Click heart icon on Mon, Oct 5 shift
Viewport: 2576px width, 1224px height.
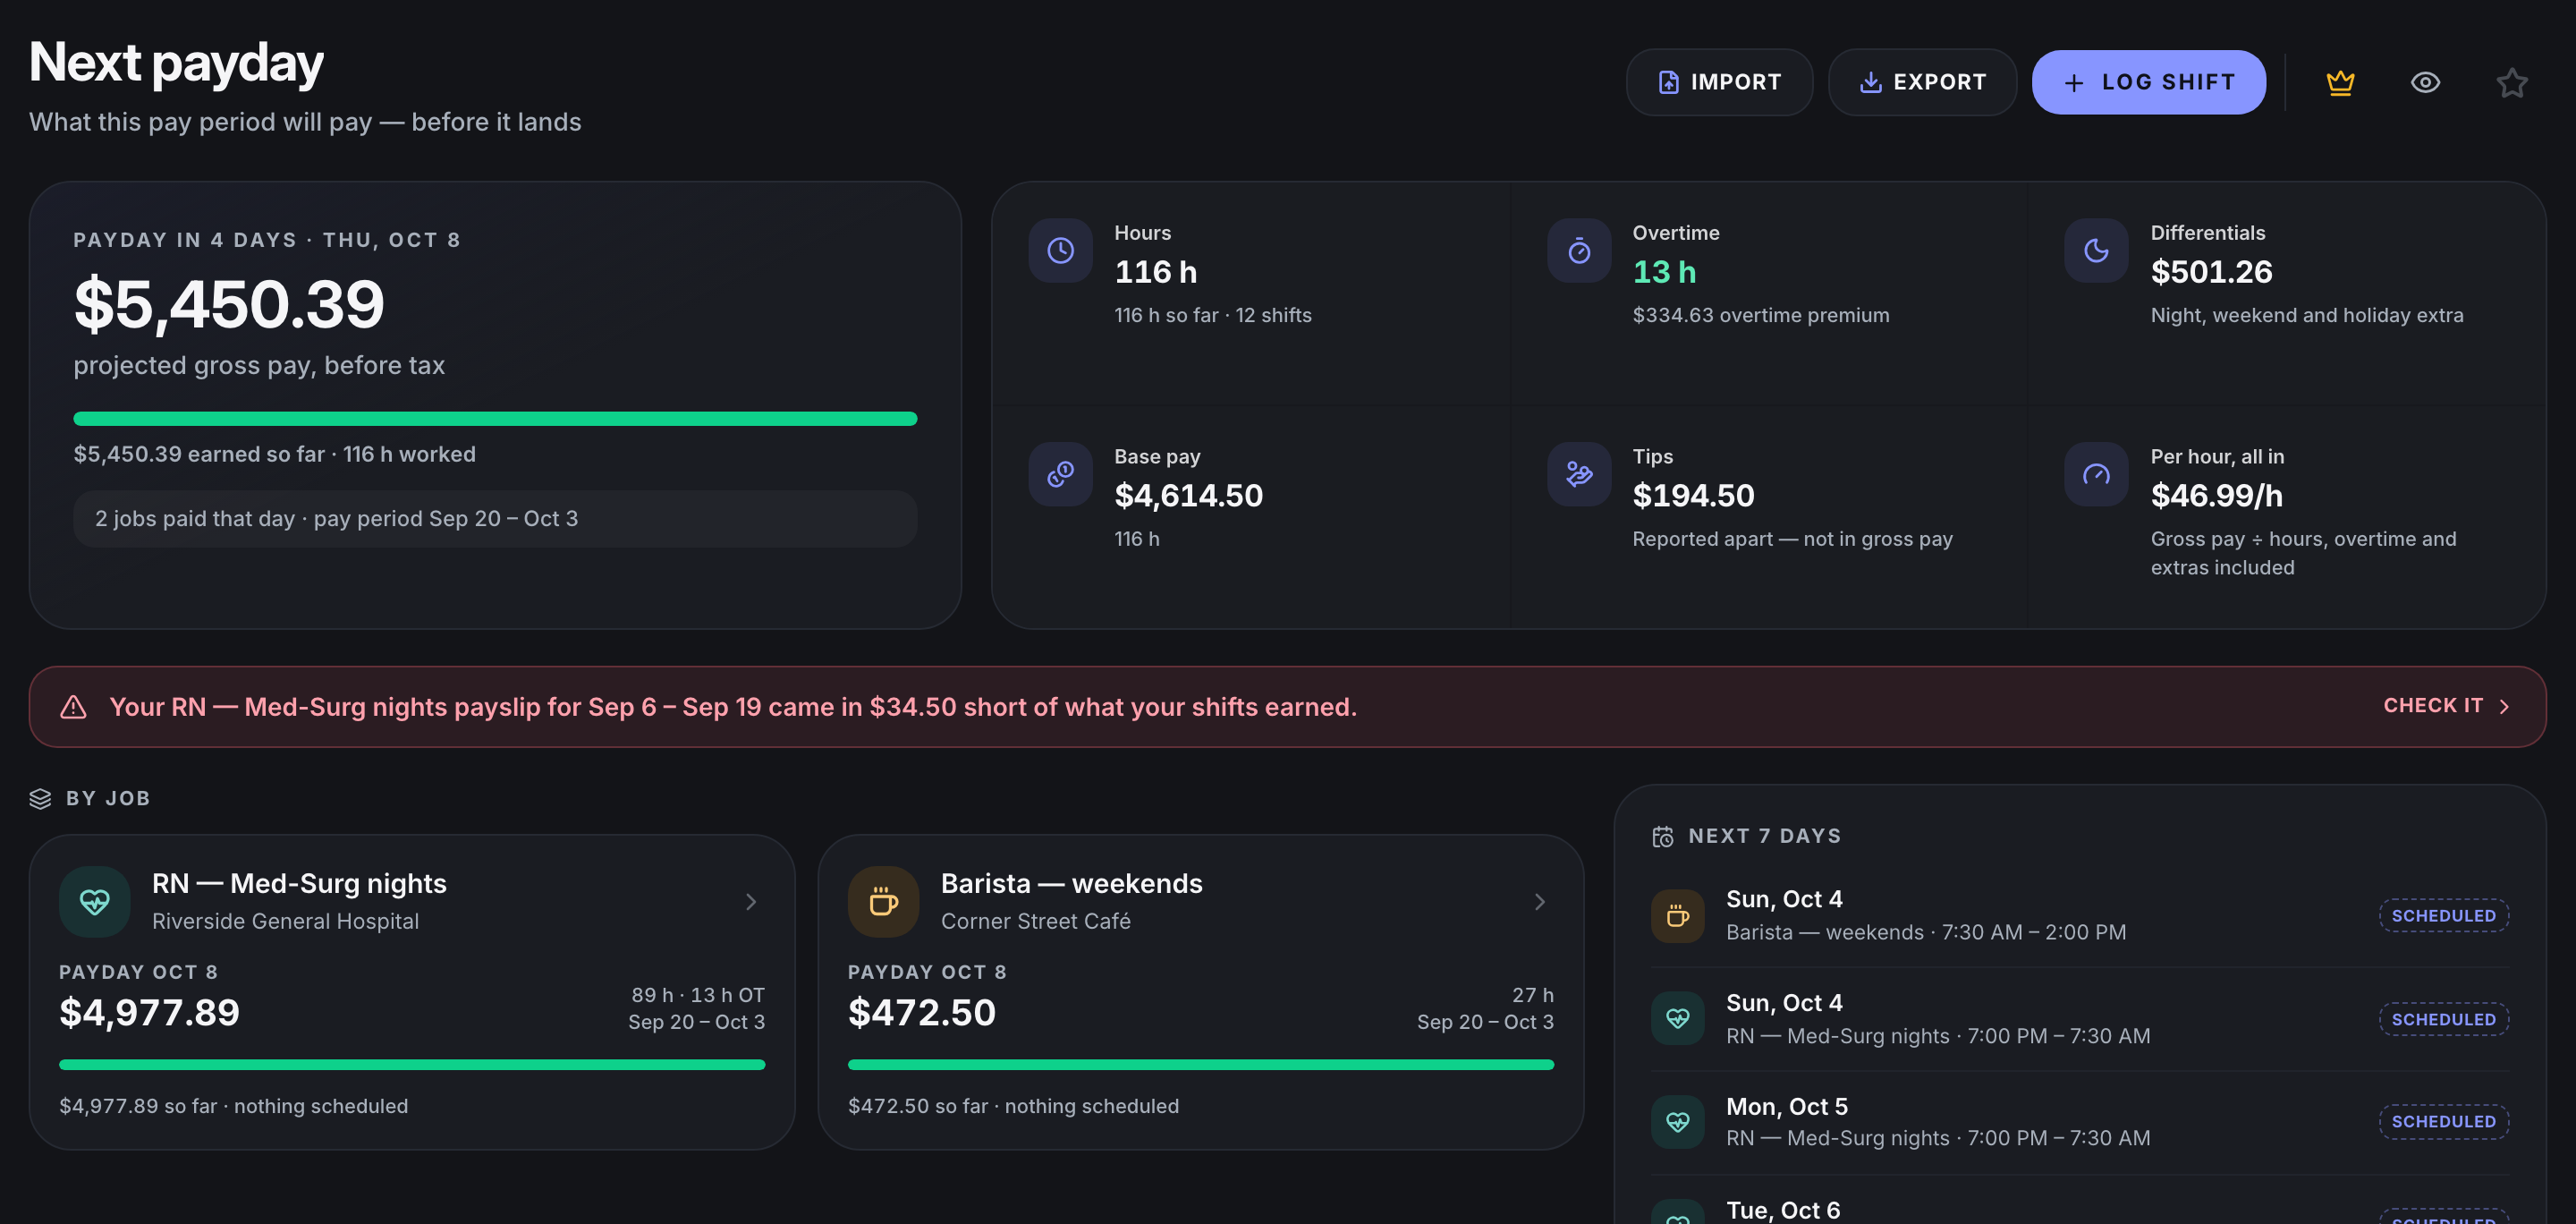pos(1677,1121)
